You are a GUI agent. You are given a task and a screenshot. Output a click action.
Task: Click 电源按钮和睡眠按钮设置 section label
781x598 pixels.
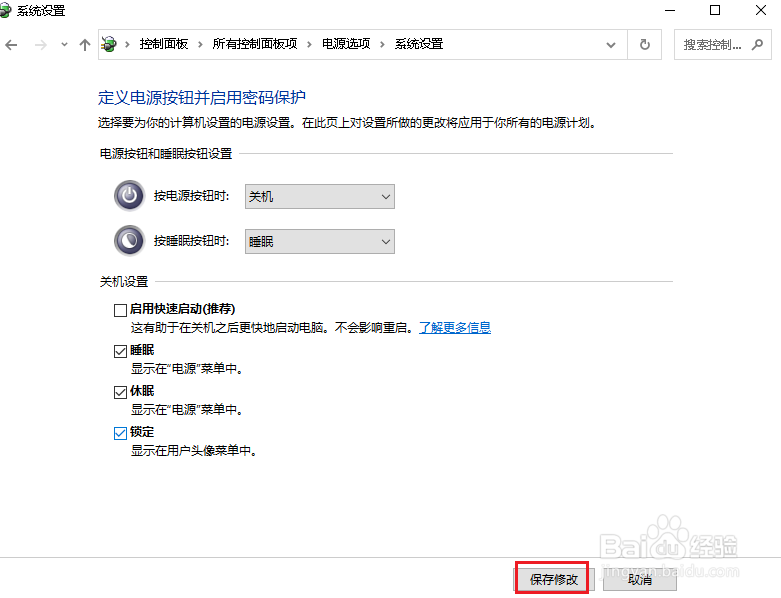point(166,154)
